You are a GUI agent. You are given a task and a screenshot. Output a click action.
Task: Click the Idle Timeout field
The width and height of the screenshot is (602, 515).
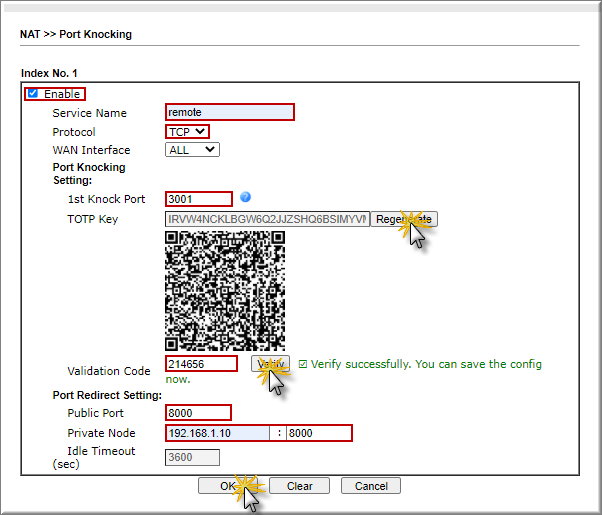[x=192, y=457]
